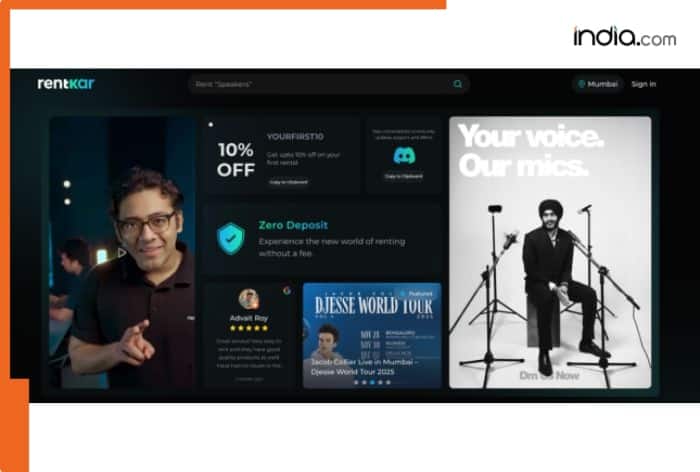Click the rentkar logo
The image size is (700, 472).
point(66,84)
